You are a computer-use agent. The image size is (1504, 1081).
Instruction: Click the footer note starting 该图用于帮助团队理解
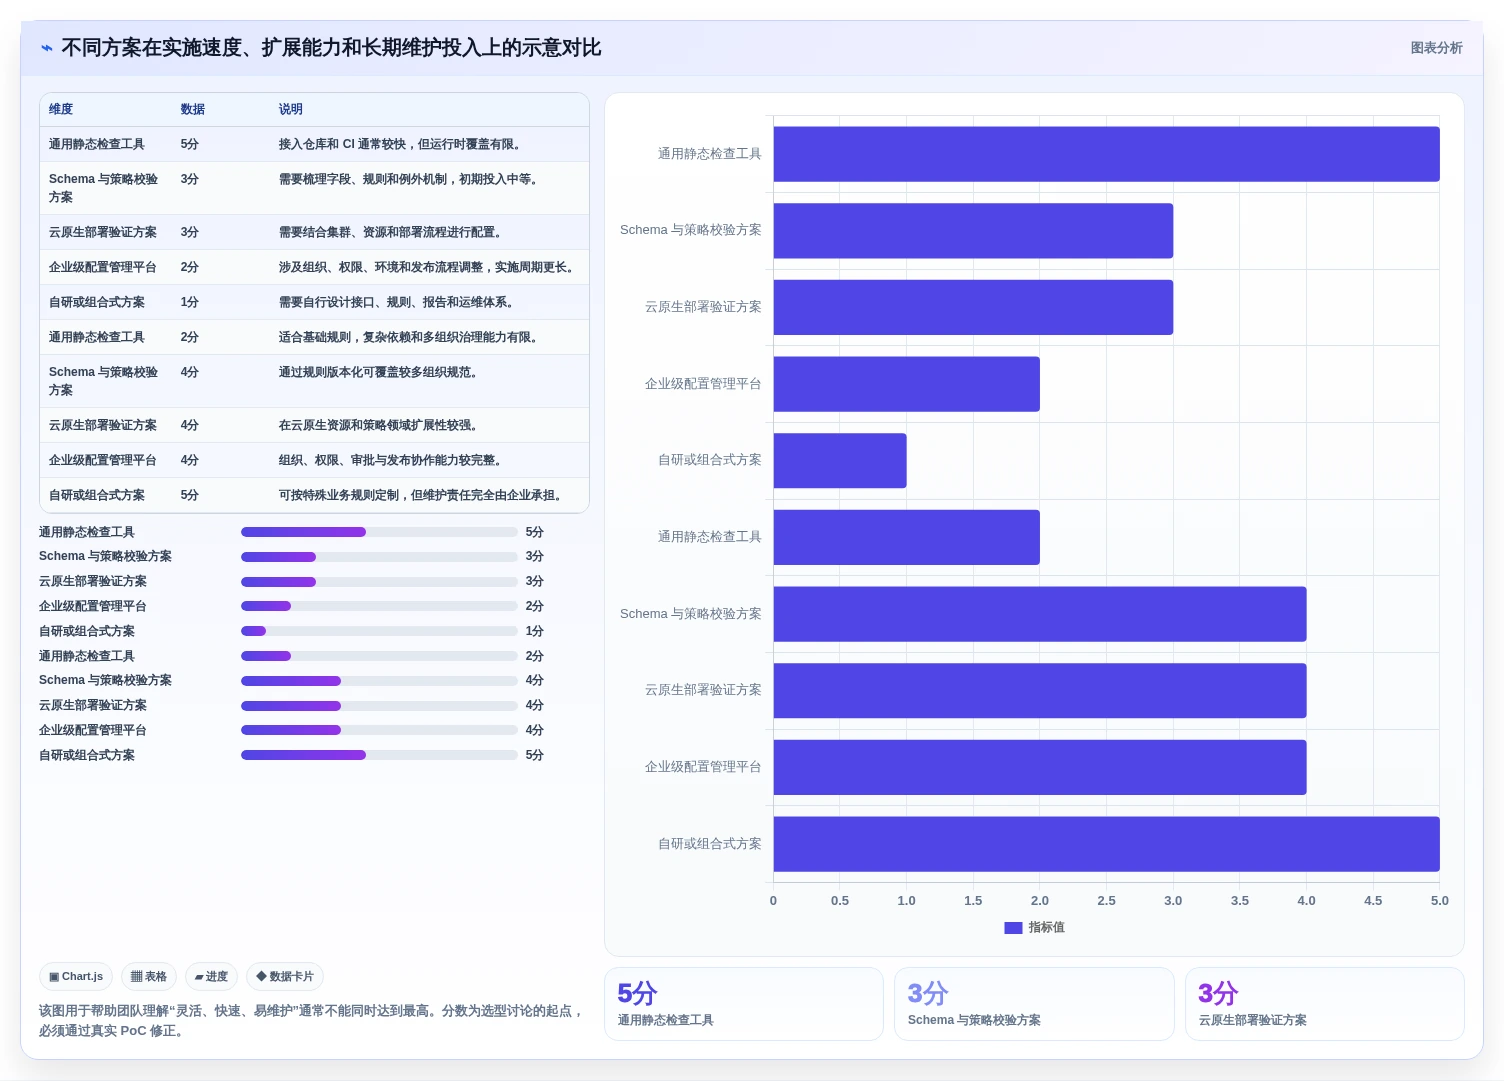[x=311, y=1021]
